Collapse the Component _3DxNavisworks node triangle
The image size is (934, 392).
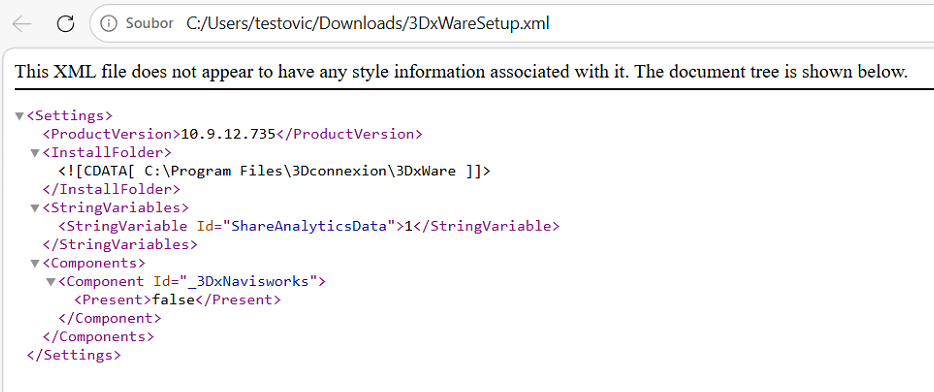coord(51,281)
